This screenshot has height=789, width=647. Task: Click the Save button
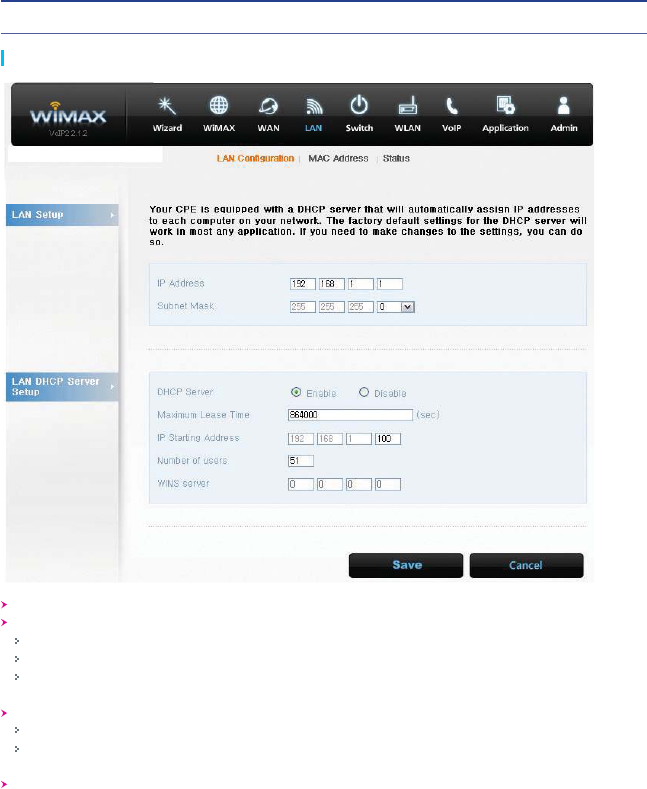tap(406, 565)
